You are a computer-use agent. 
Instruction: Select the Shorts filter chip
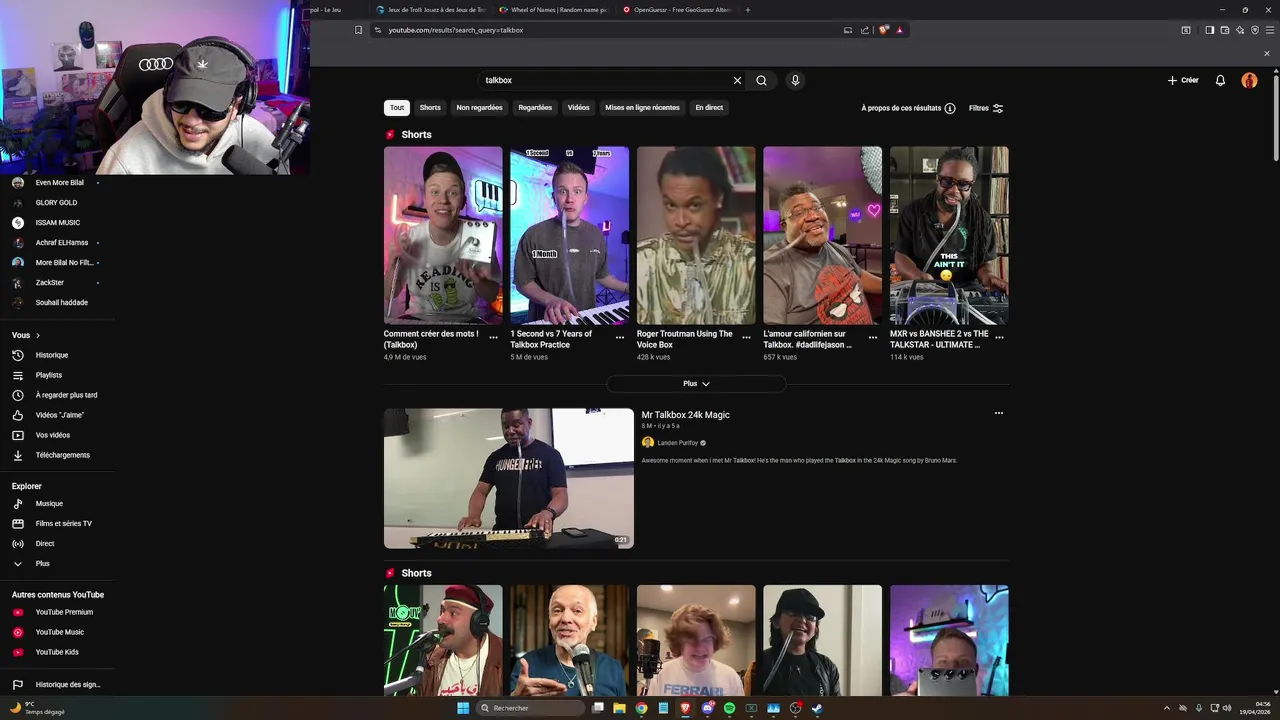click(430, 108)
